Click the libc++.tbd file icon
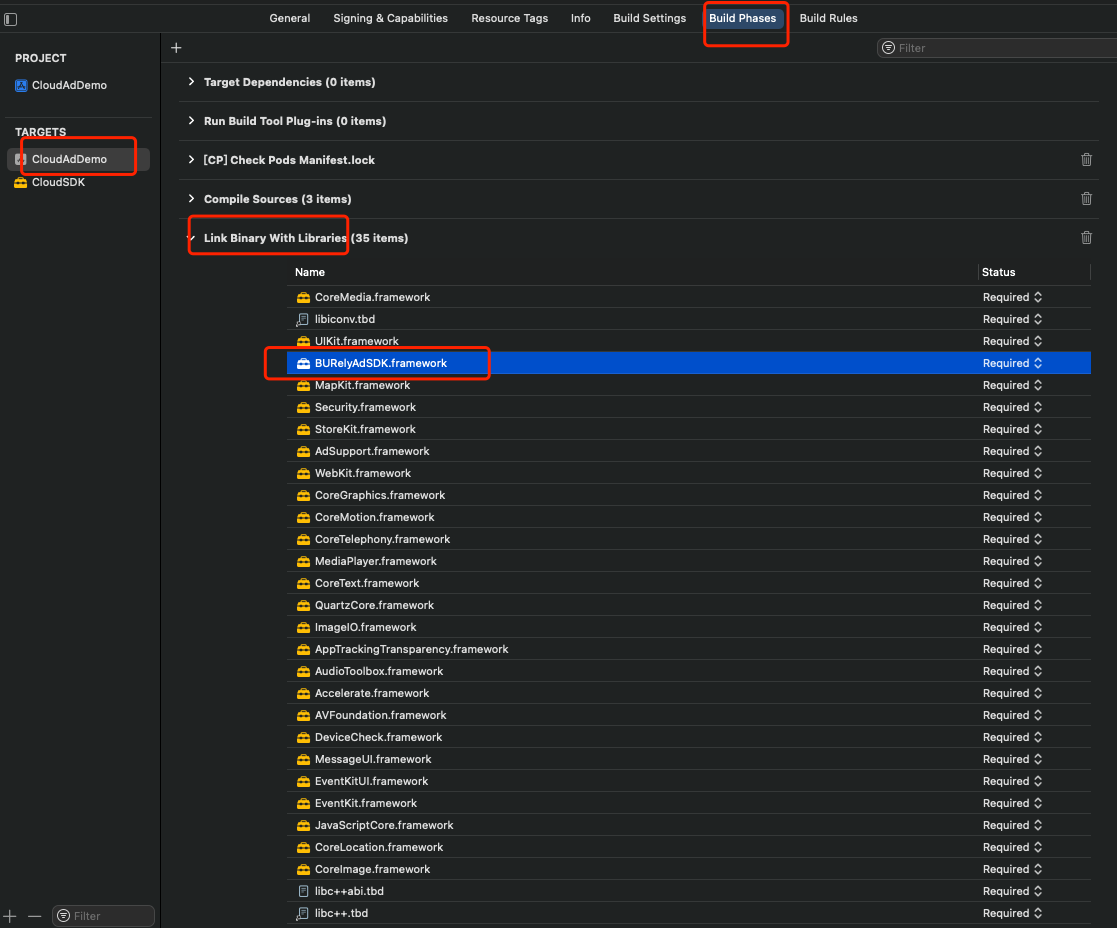Screen dimensions: 1117x928 pyautogui.click(x=303, y=914)
